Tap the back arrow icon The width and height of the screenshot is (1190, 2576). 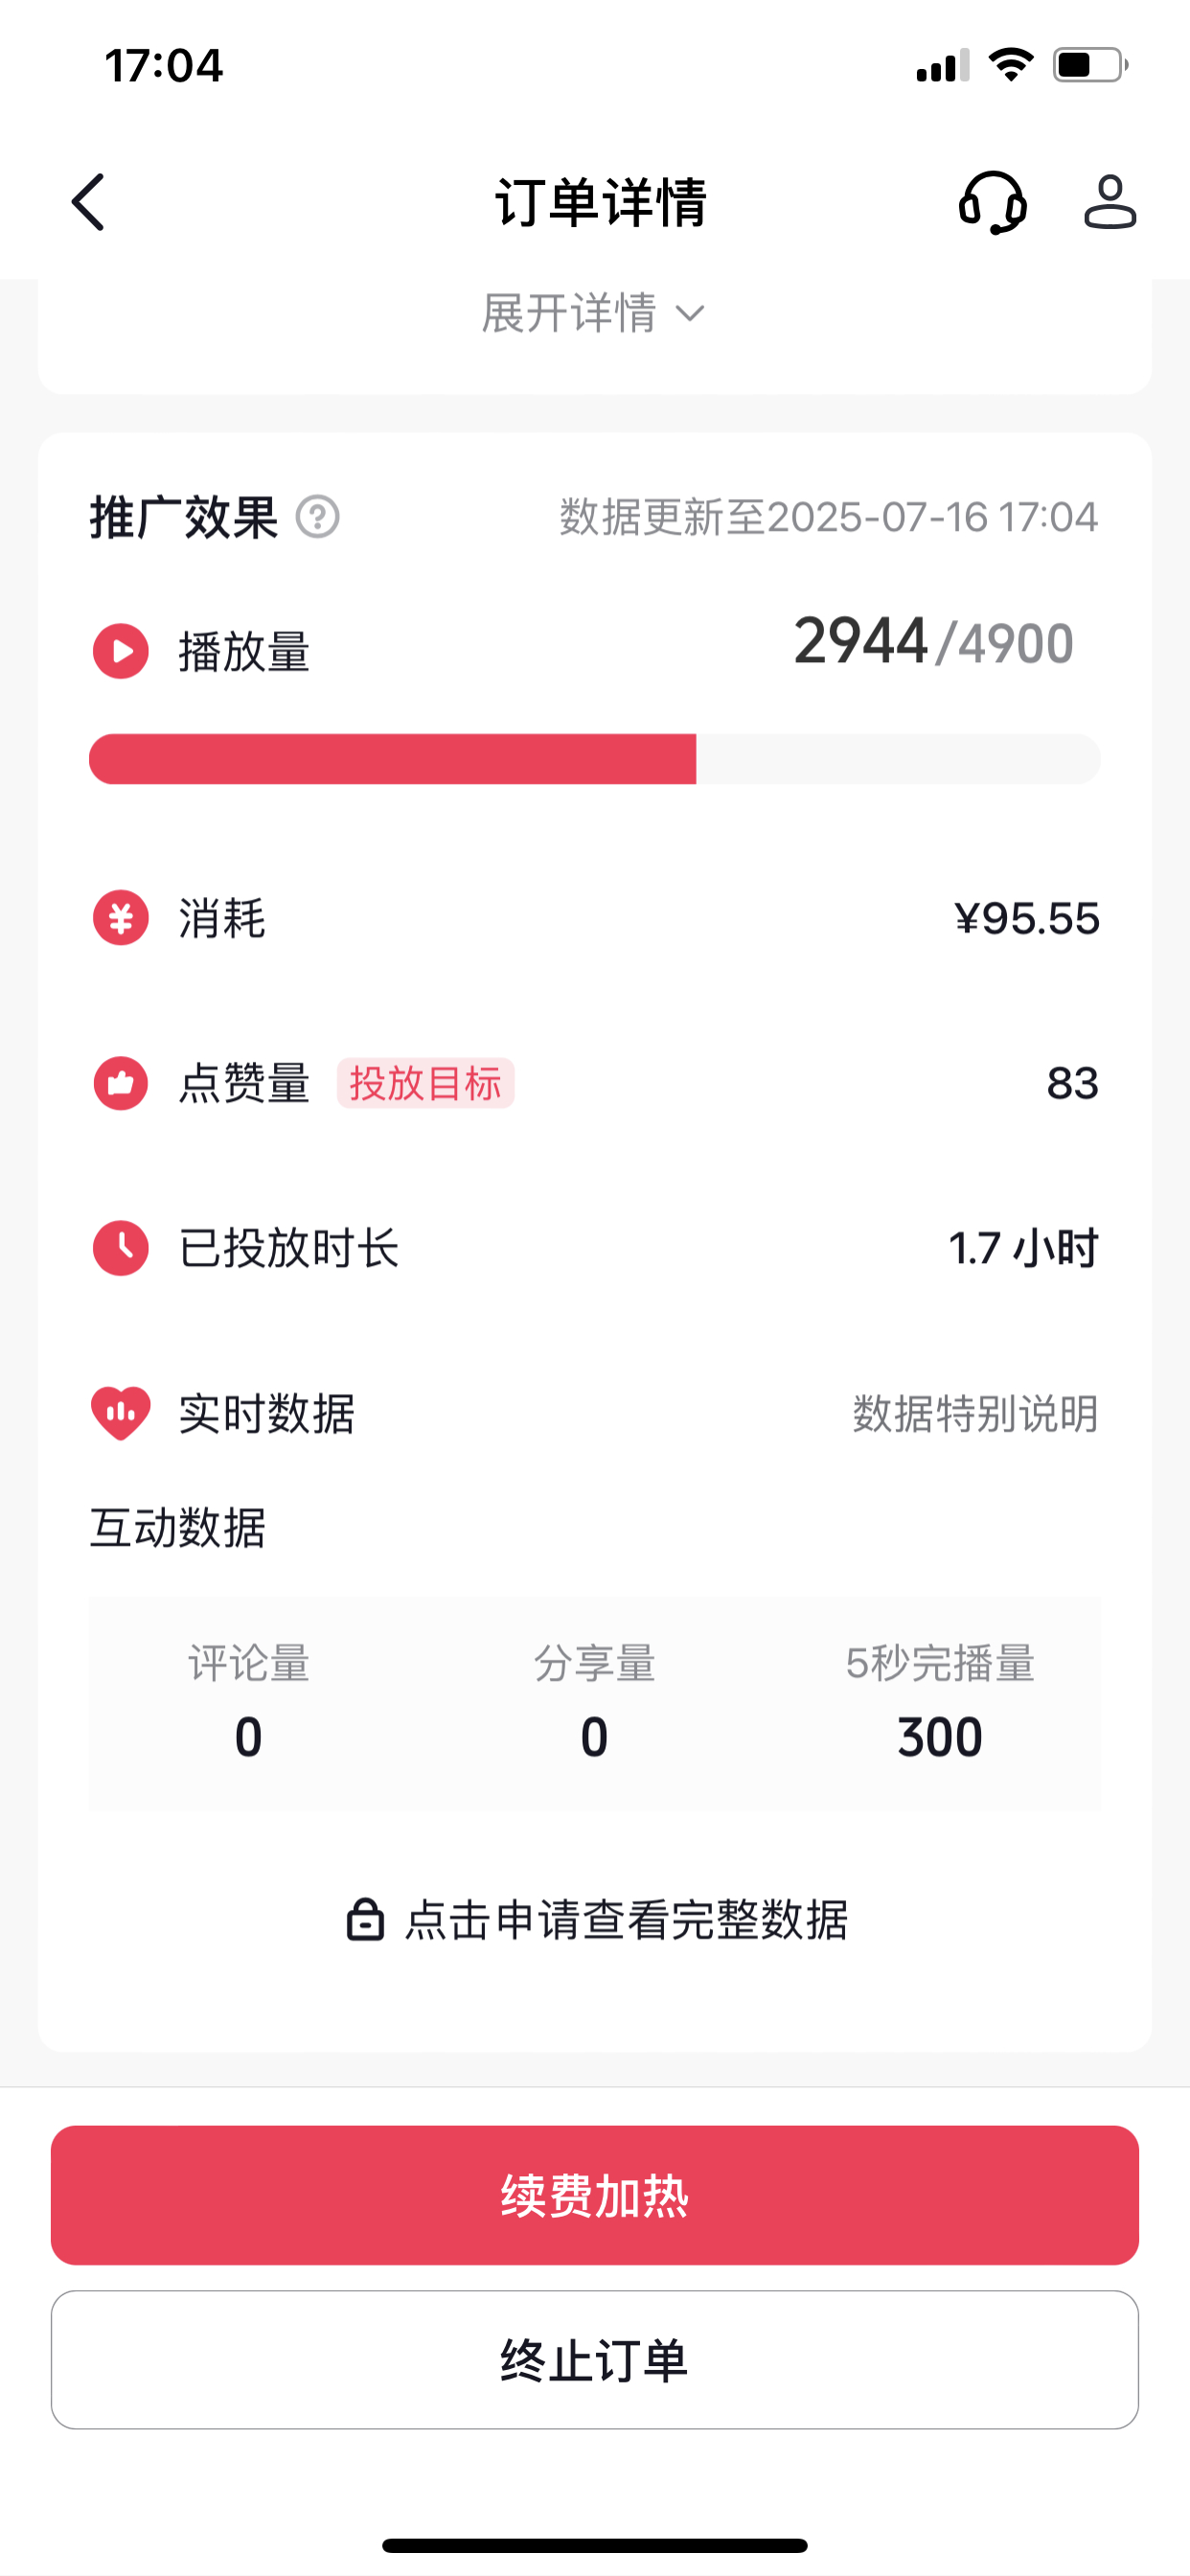pyautogui.click(x=88, y=202)
